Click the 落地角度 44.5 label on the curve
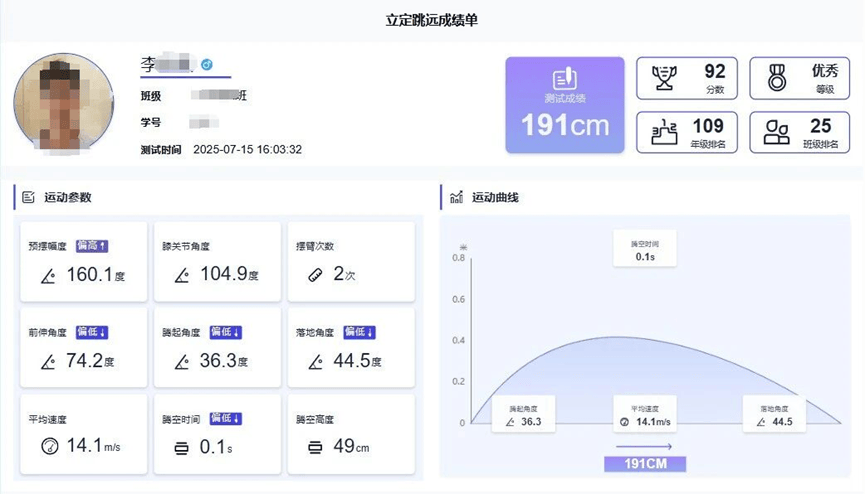The height and width of the screenshot is (494, 865). tap(775, 415)
